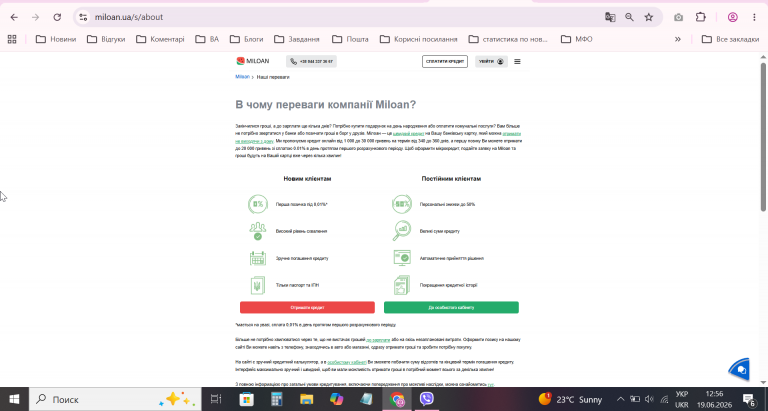Screen dimensions: 768x411
Task: Click the volume speaker tray icon
Action: coord(649,399)
